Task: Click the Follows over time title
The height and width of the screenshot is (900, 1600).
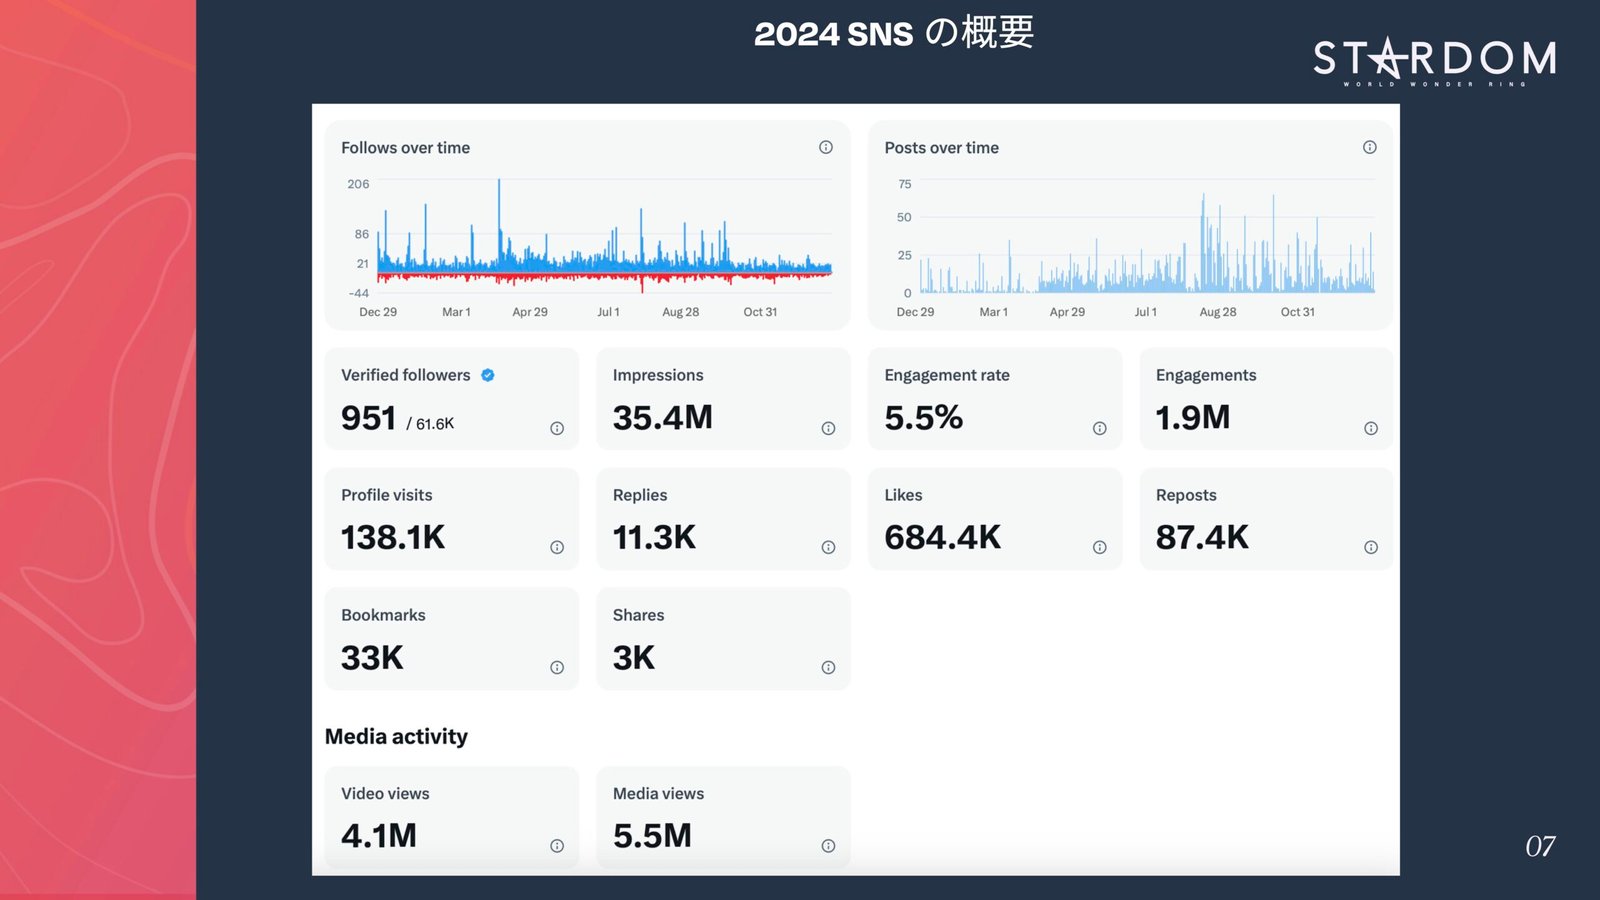Action: point(405,147)
